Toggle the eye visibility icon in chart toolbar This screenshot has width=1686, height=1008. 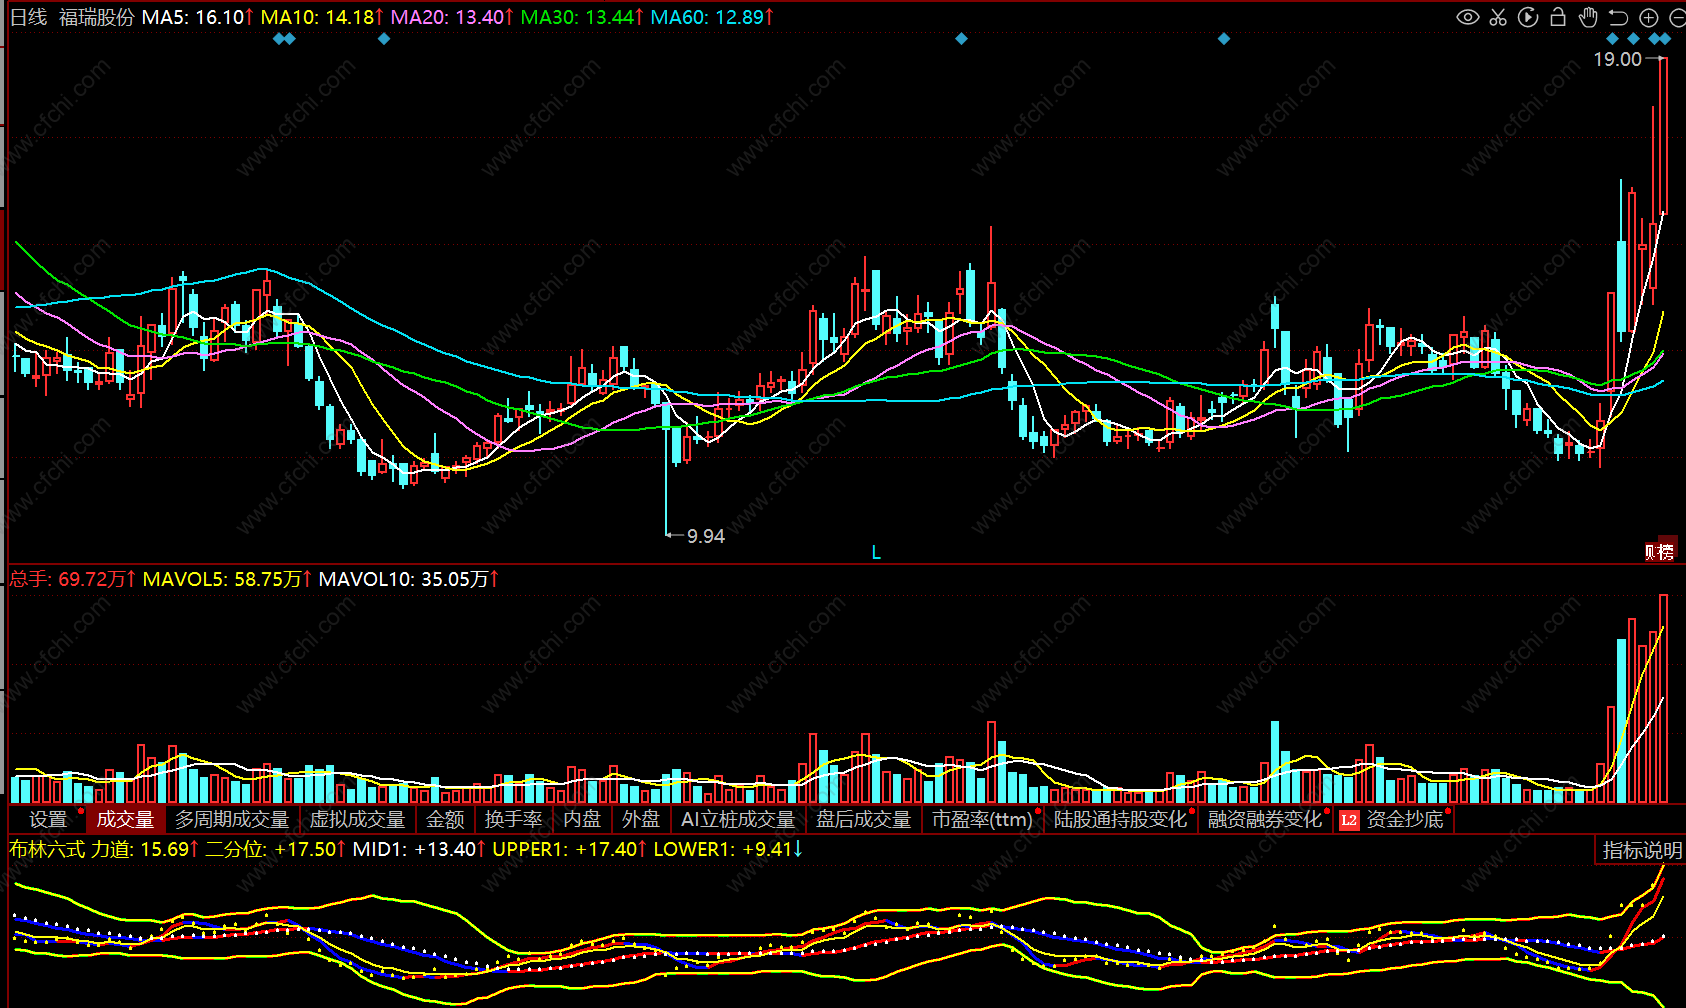click(x=1467, y=17)
